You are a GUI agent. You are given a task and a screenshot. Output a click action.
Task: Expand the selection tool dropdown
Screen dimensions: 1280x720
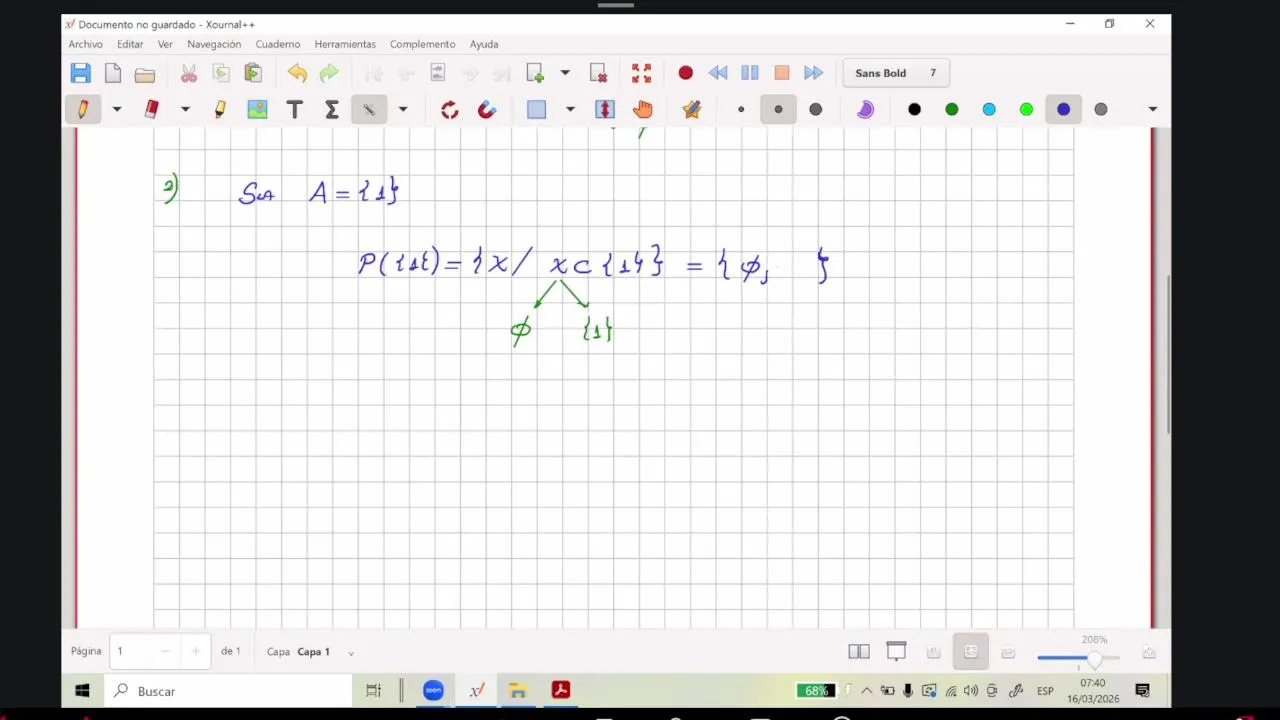tap(570, 109)
